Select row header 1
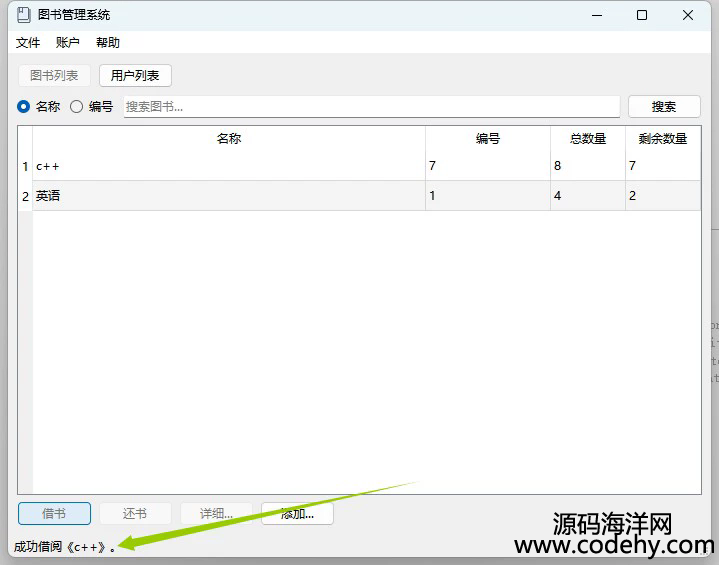This screenshot has height=565, width=719. pos(25,166)
